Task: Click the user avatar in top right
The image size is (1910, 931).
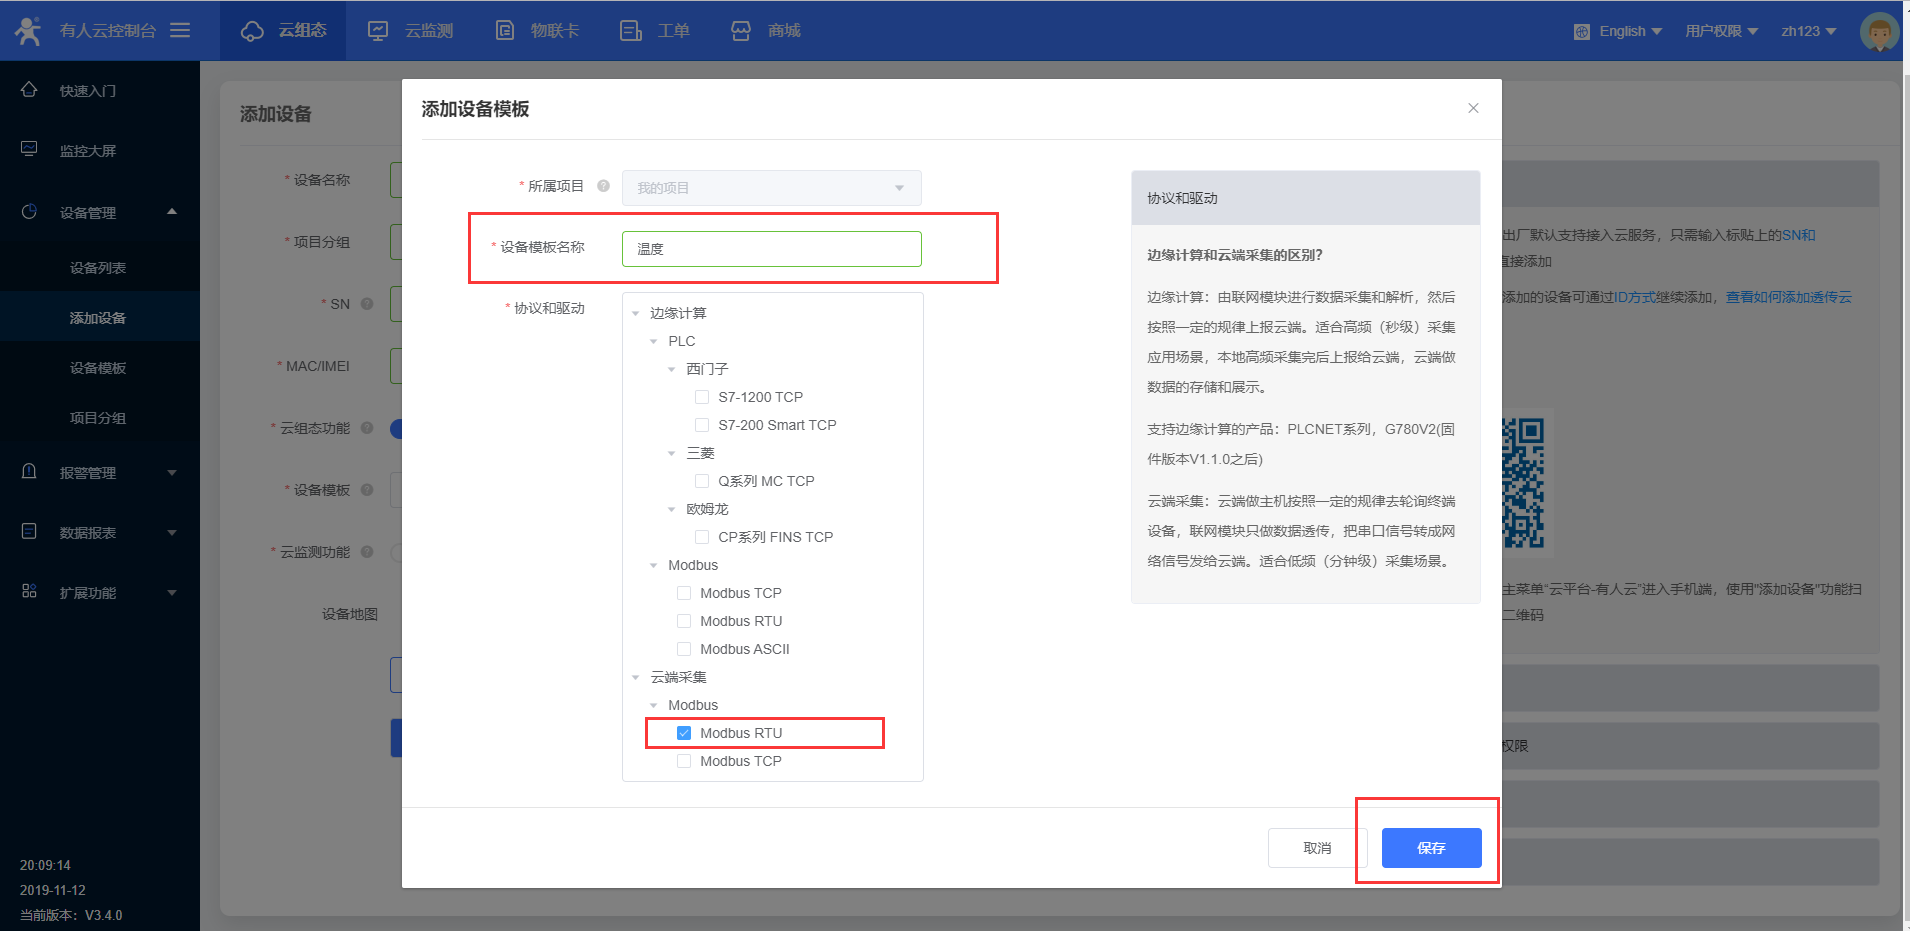Action: (x=1879, y=32)
